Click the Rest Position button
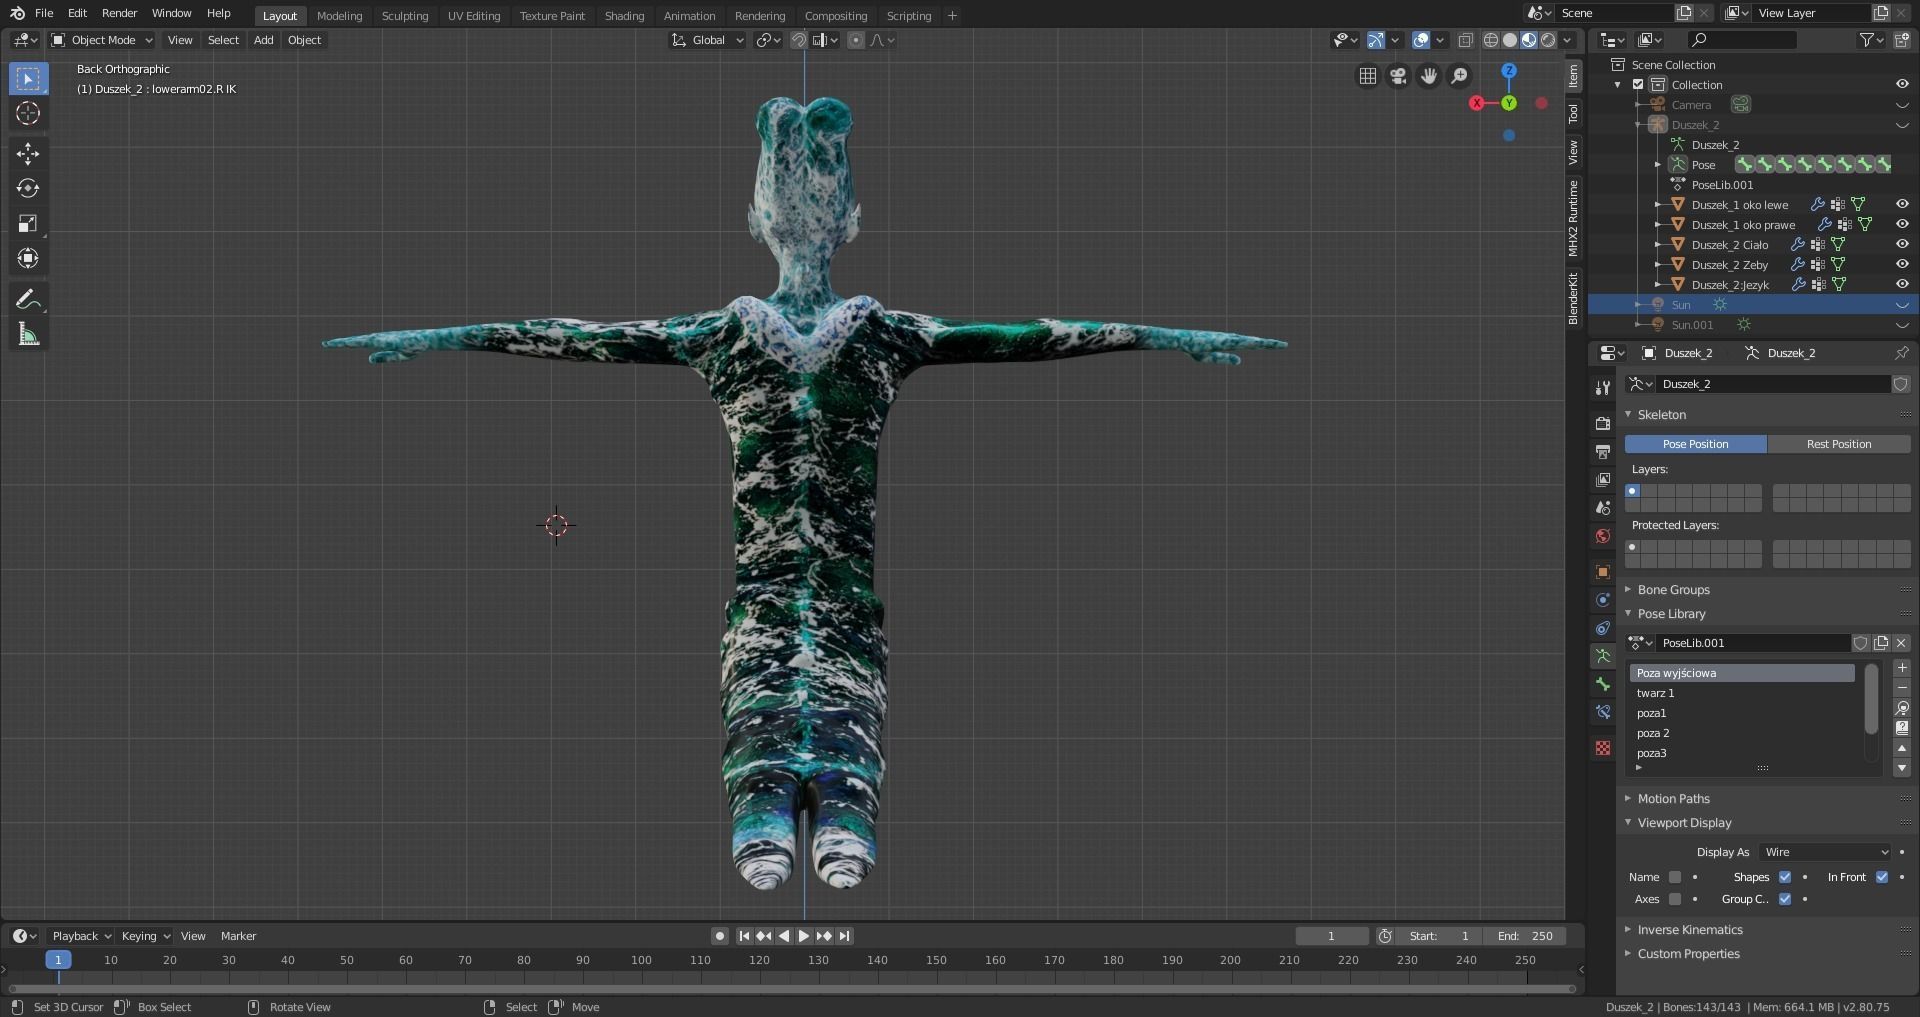Viewport: 1920px width, 1017px height. [1838, 444]
